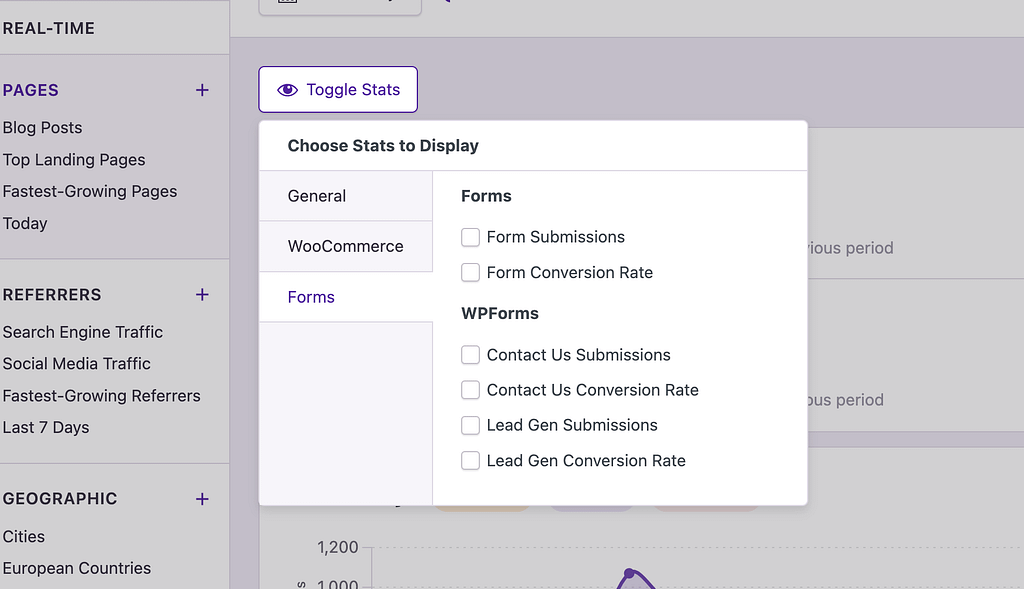
Task: View the Today pages report
Action: 24,223
